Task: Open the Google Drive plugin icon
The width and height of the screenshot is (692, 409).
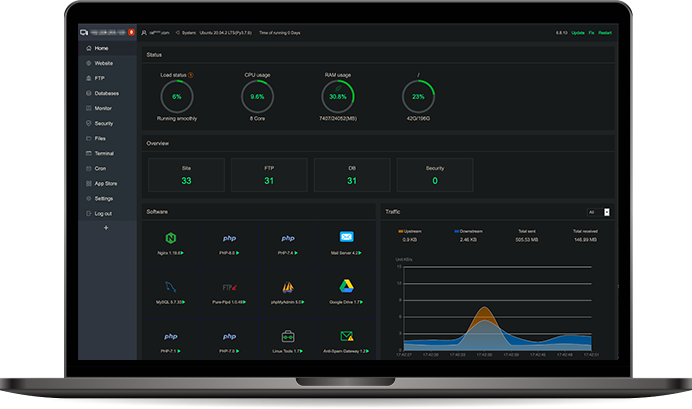Action: (346, 287)
